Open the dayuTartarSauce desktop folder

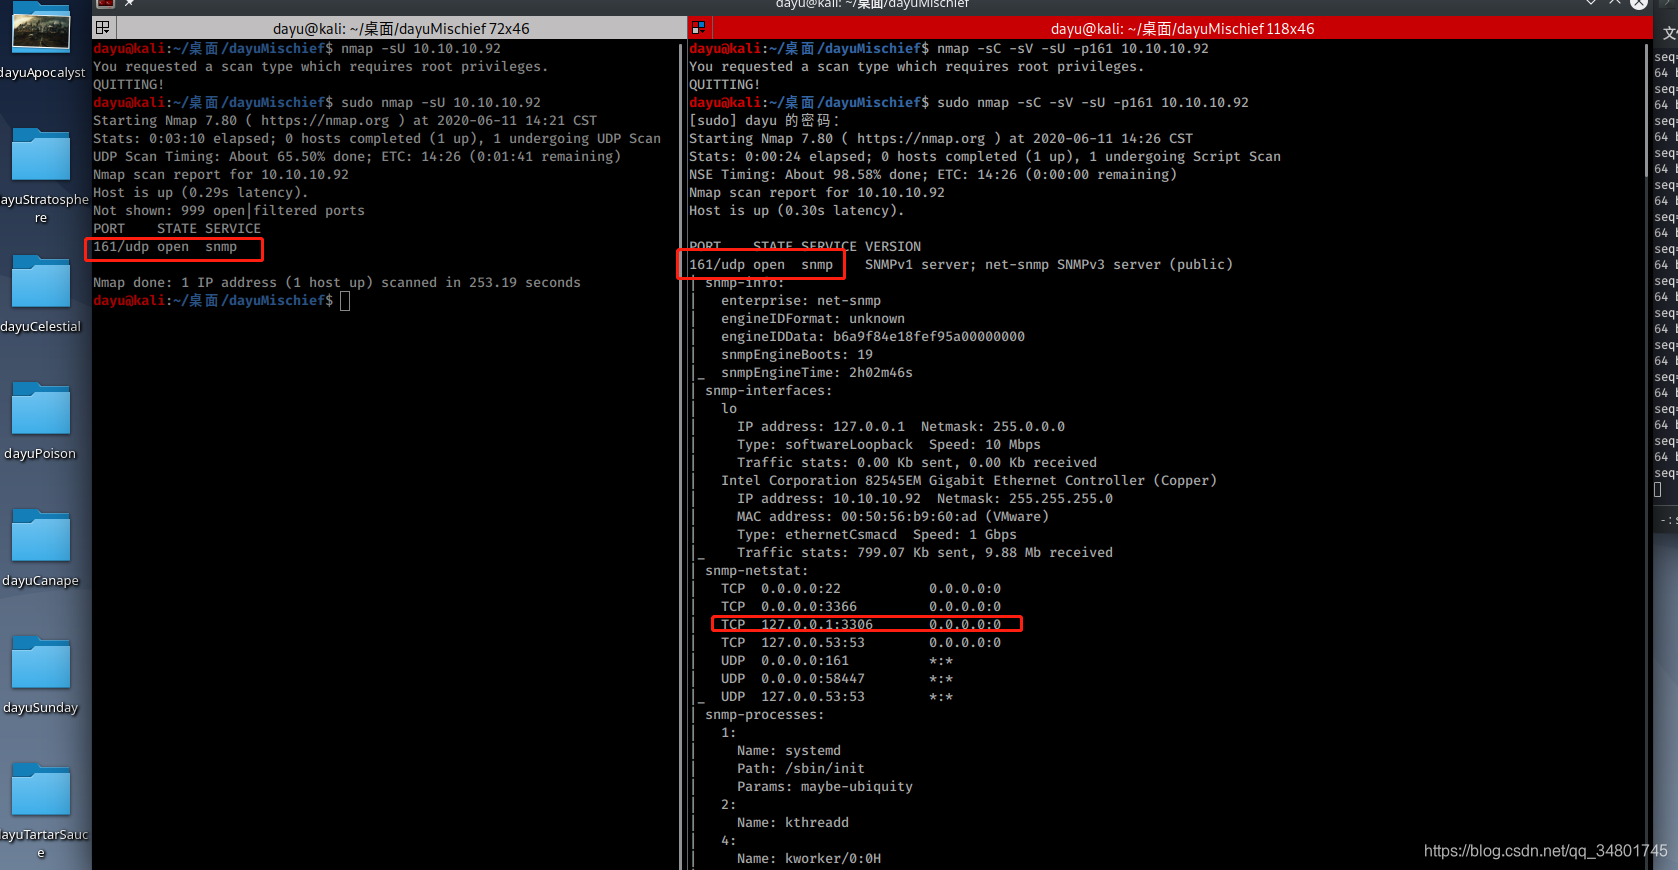(x=41, y=790)
